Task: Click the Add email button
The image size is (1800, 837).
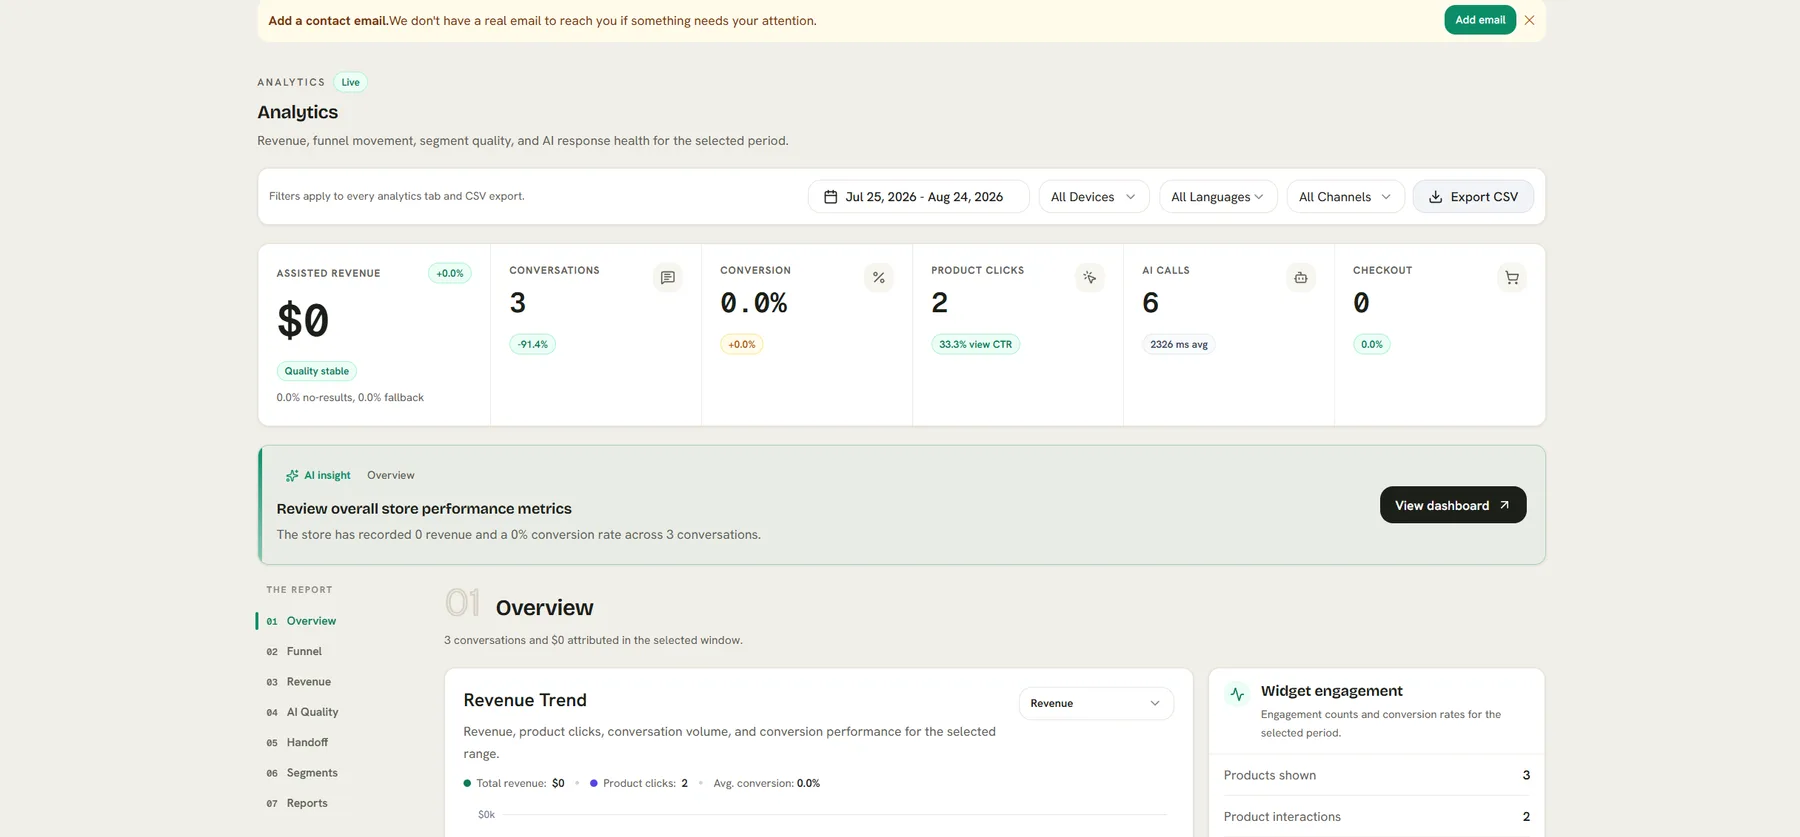Action: (x=1480, y=20)
